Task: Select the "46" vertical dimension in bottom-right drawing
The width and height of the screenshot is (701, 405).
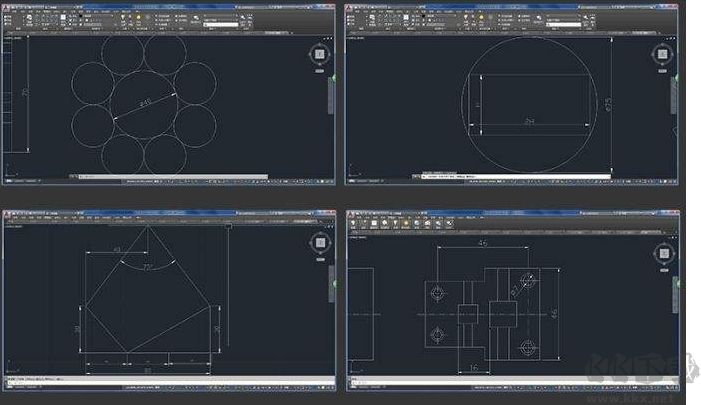Action: tap(554, 313)
